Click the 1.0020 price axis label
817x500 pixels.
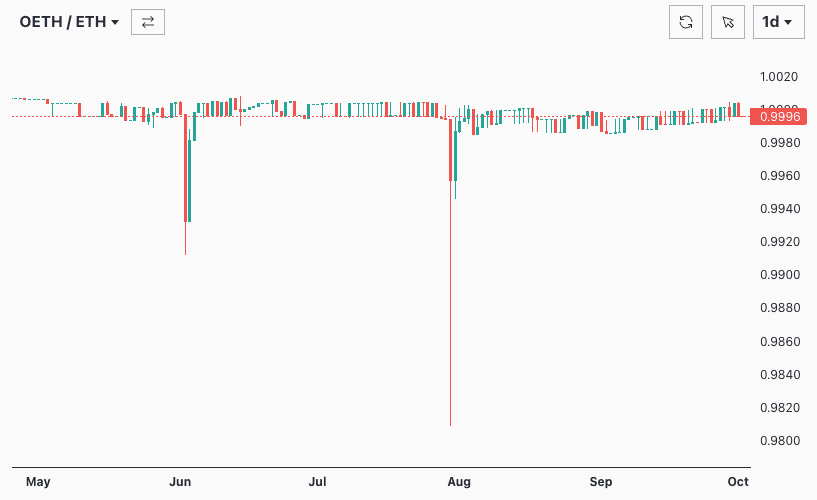(779, 77)
